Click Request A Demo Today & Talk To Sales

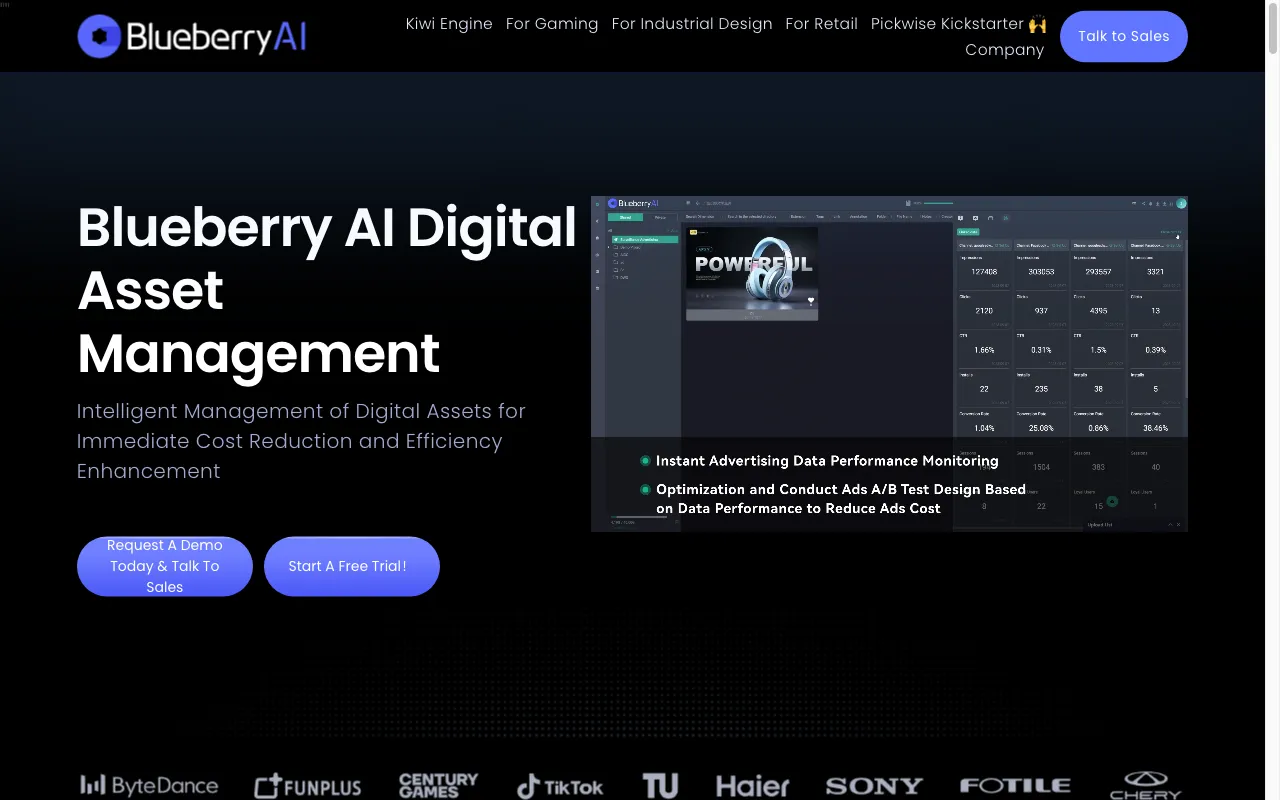point(165,566)
